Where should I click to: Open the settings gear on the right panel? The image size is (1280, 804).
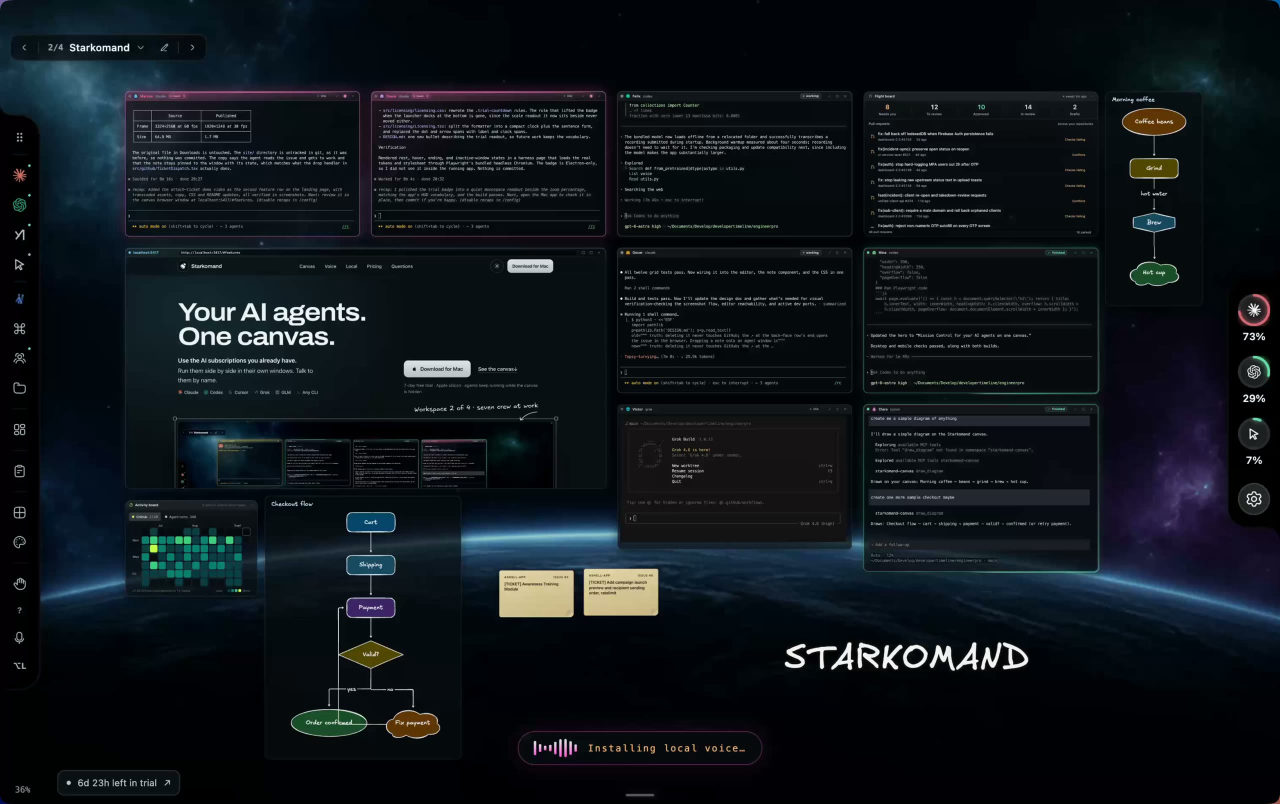coord(1253,499)
